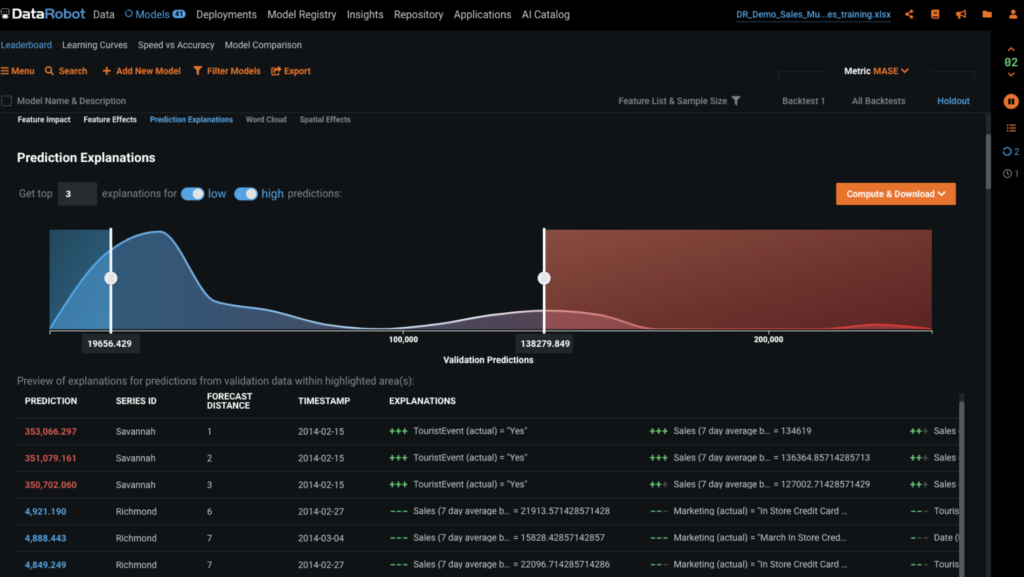Screen dimensions: 1024x577
Task: Open the Repository tab
Action: (x=419, y=14)
